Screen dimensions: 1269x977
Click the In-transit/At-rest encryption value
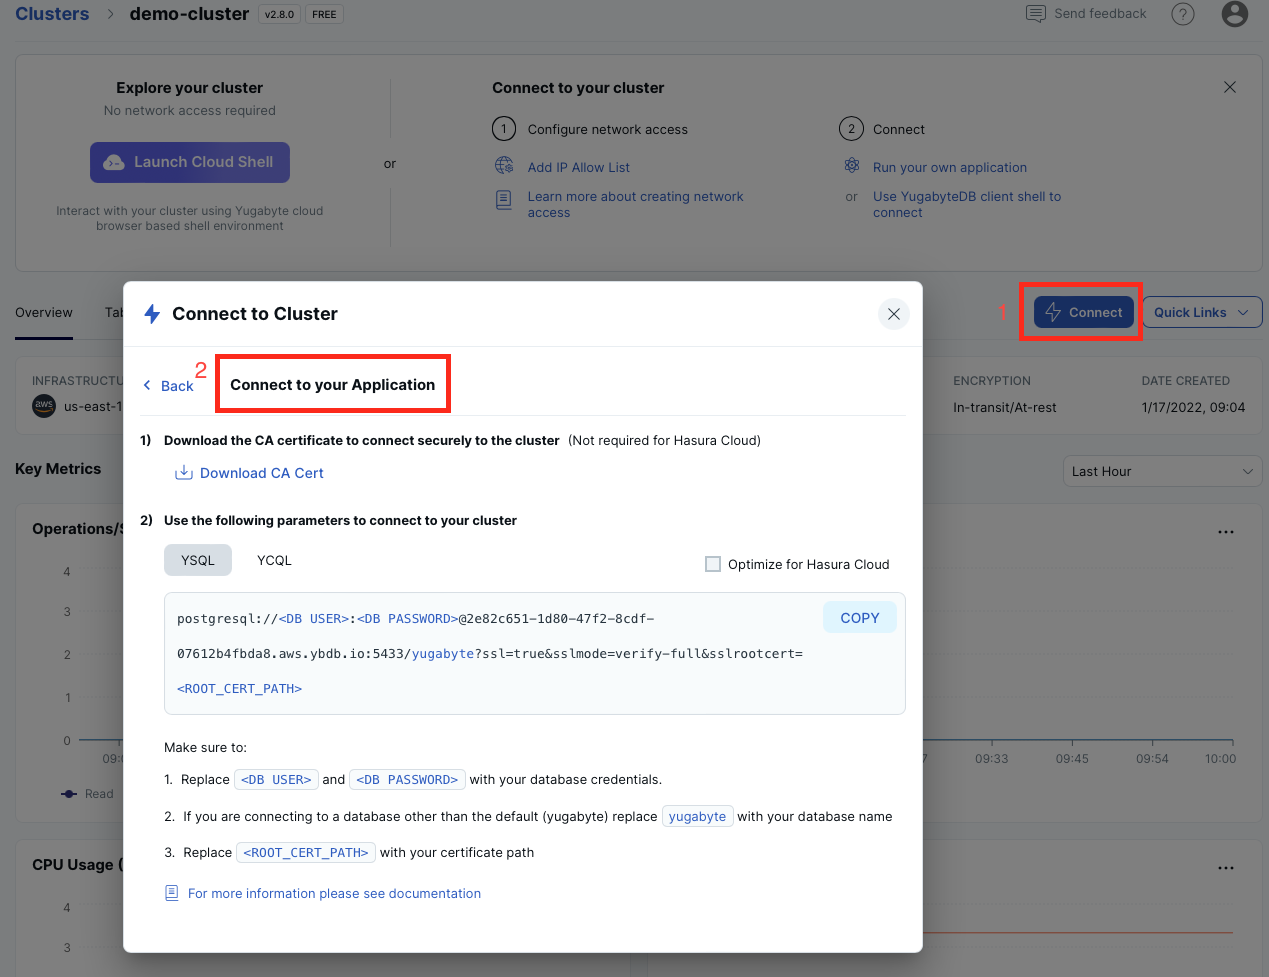click(1005, 407)
